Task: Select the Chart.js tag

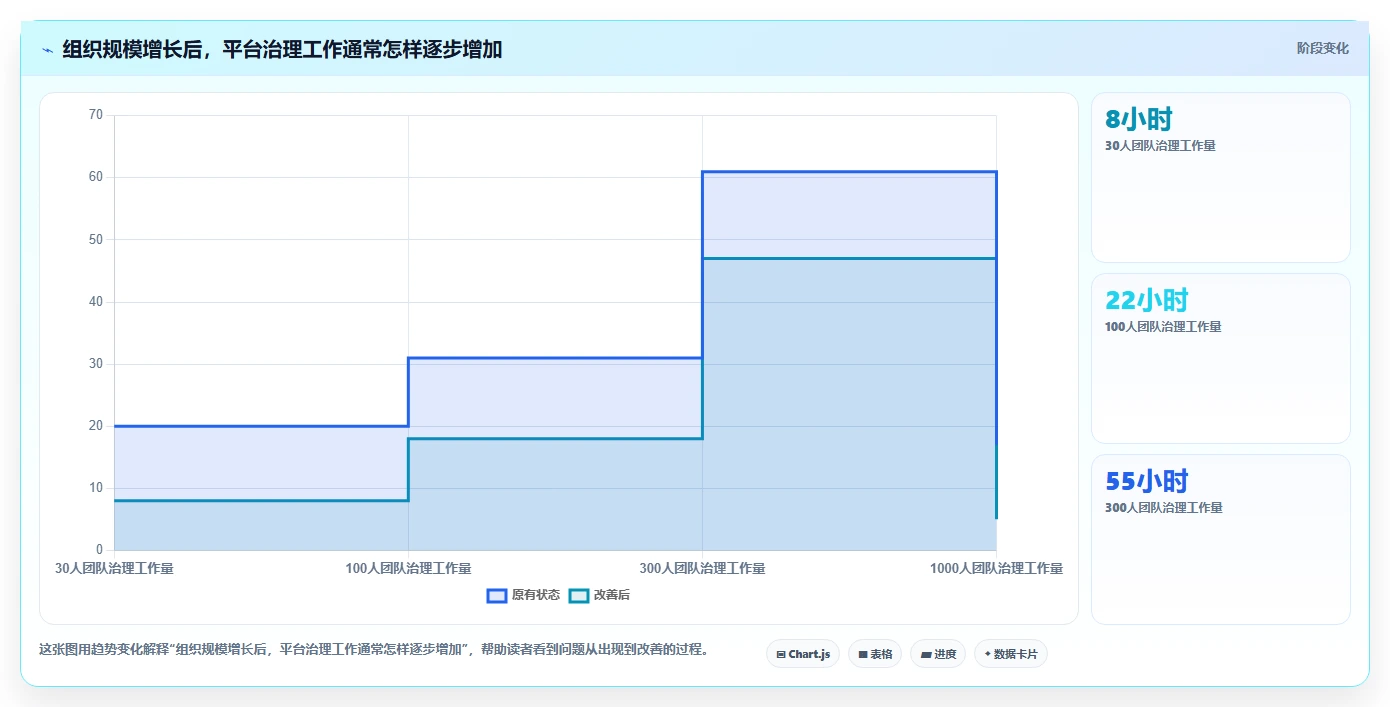Action: (x=803, y=654)
